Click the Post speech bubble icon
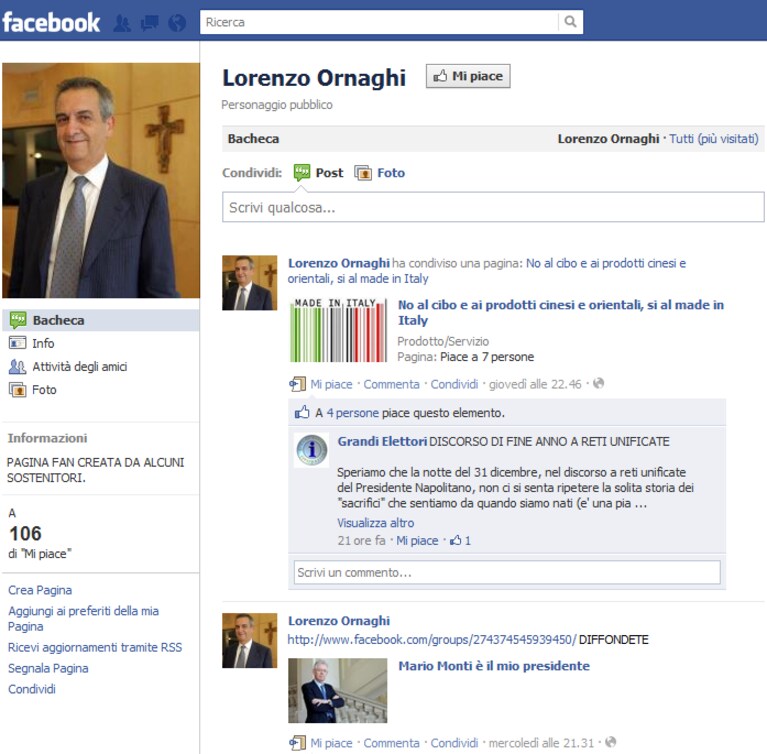Viewport: 767px width, 754px height. coord(302,172)
